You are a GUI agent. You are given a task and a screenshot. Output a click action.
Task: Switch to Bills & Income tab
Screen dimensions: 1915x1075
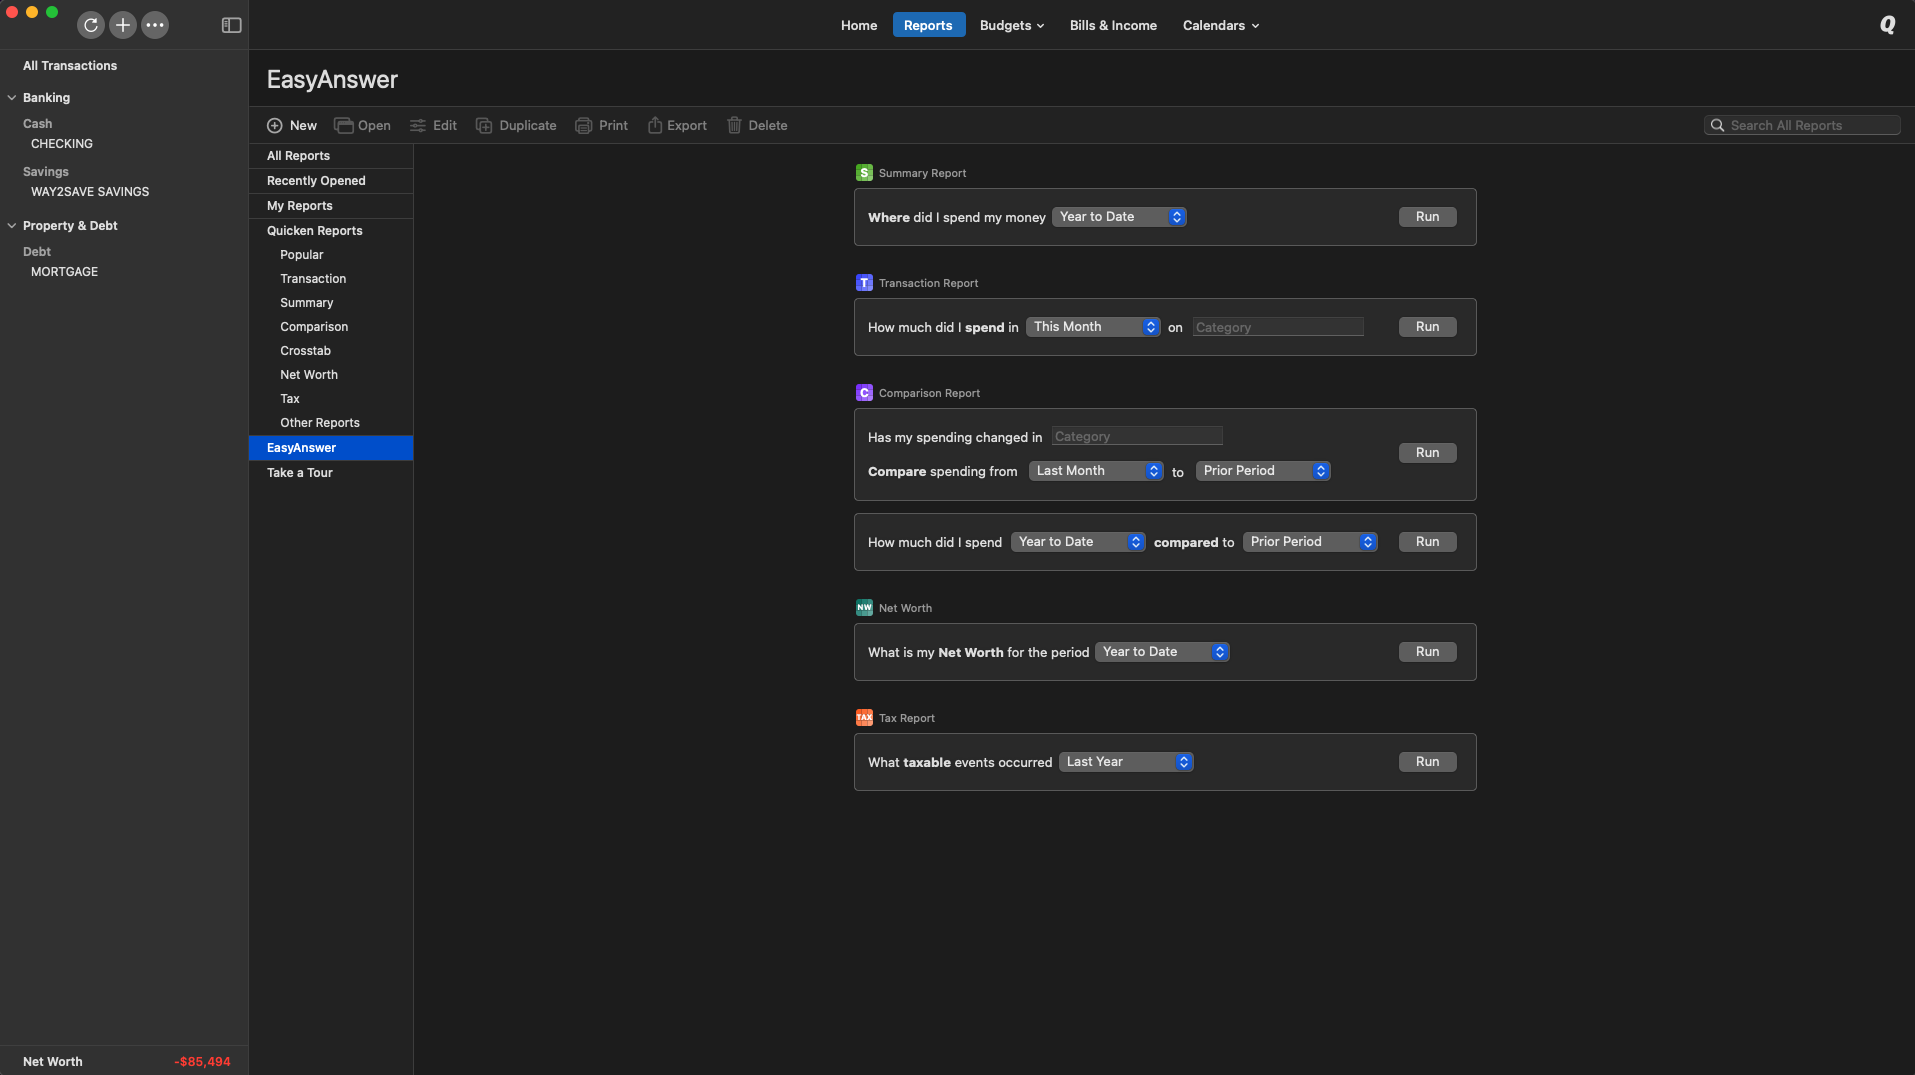1113,26
